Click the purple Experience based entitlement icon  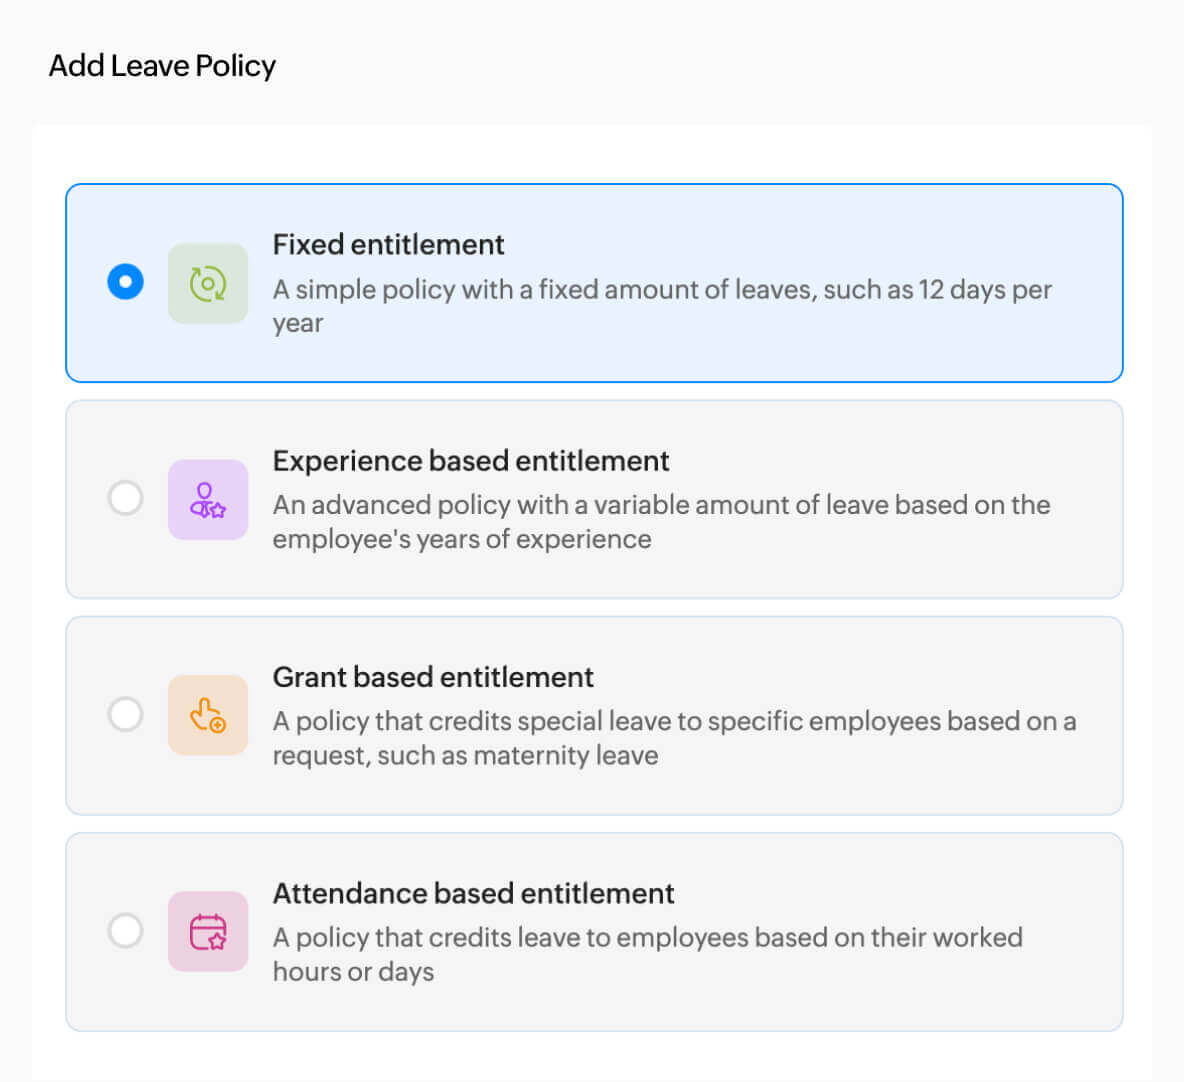(x=207, y=499)
